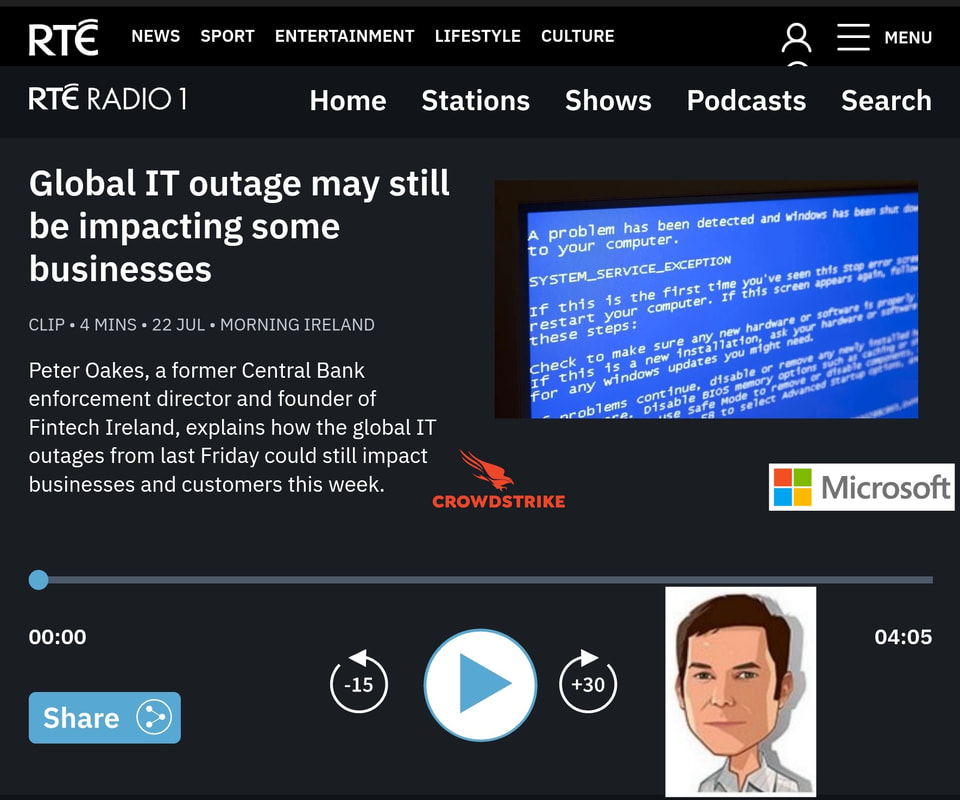Open the LIFESTYLE section
The width and height of the screenshot is (960, 800).
tap(478, 36)
